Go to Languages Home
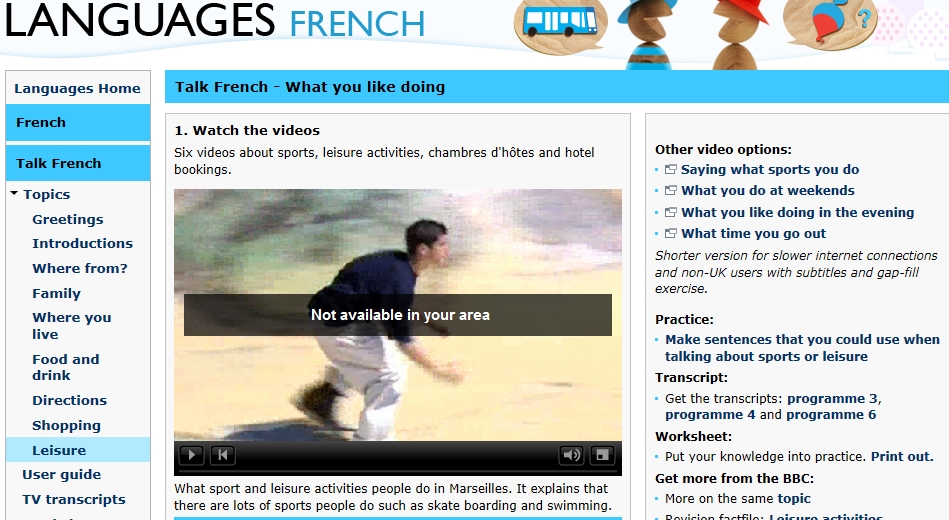 [x=78, y=88]
